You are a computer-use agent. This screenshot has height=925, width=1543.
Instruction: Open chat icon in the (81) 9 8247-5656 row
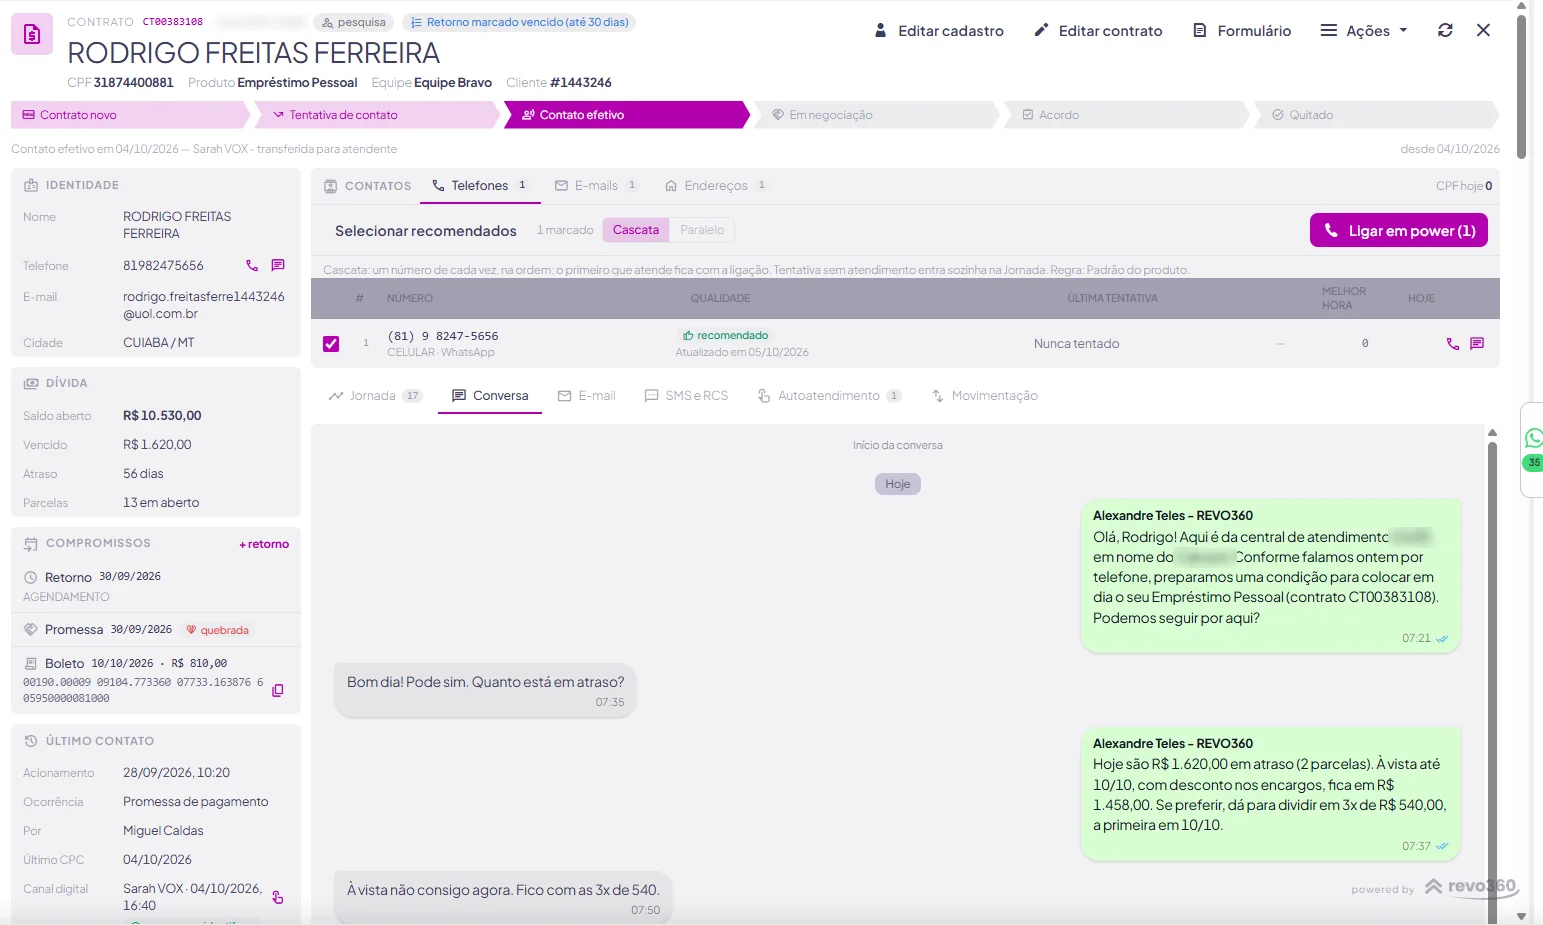tap(1477, 344)
